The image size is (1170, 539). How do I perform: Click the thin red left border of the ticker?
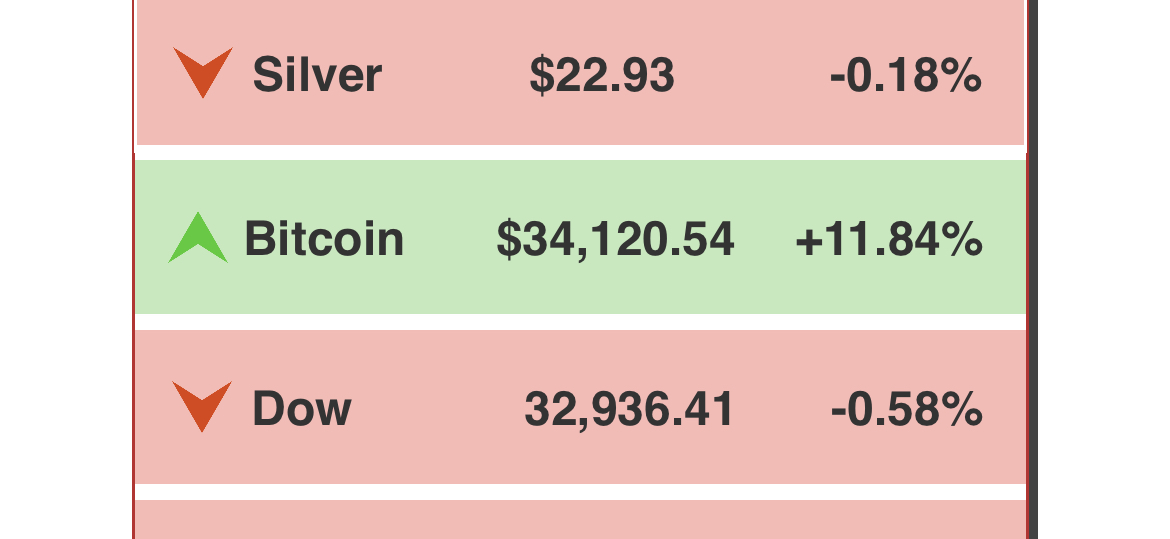pos(134,269)
